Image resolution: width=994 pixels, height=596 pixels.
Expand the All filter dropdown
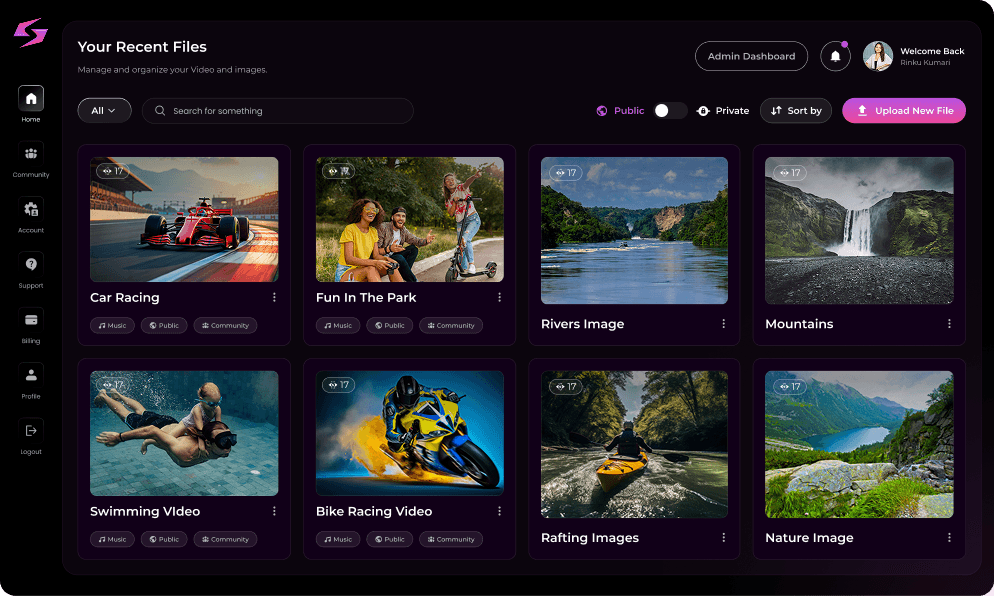coord(104,111)
